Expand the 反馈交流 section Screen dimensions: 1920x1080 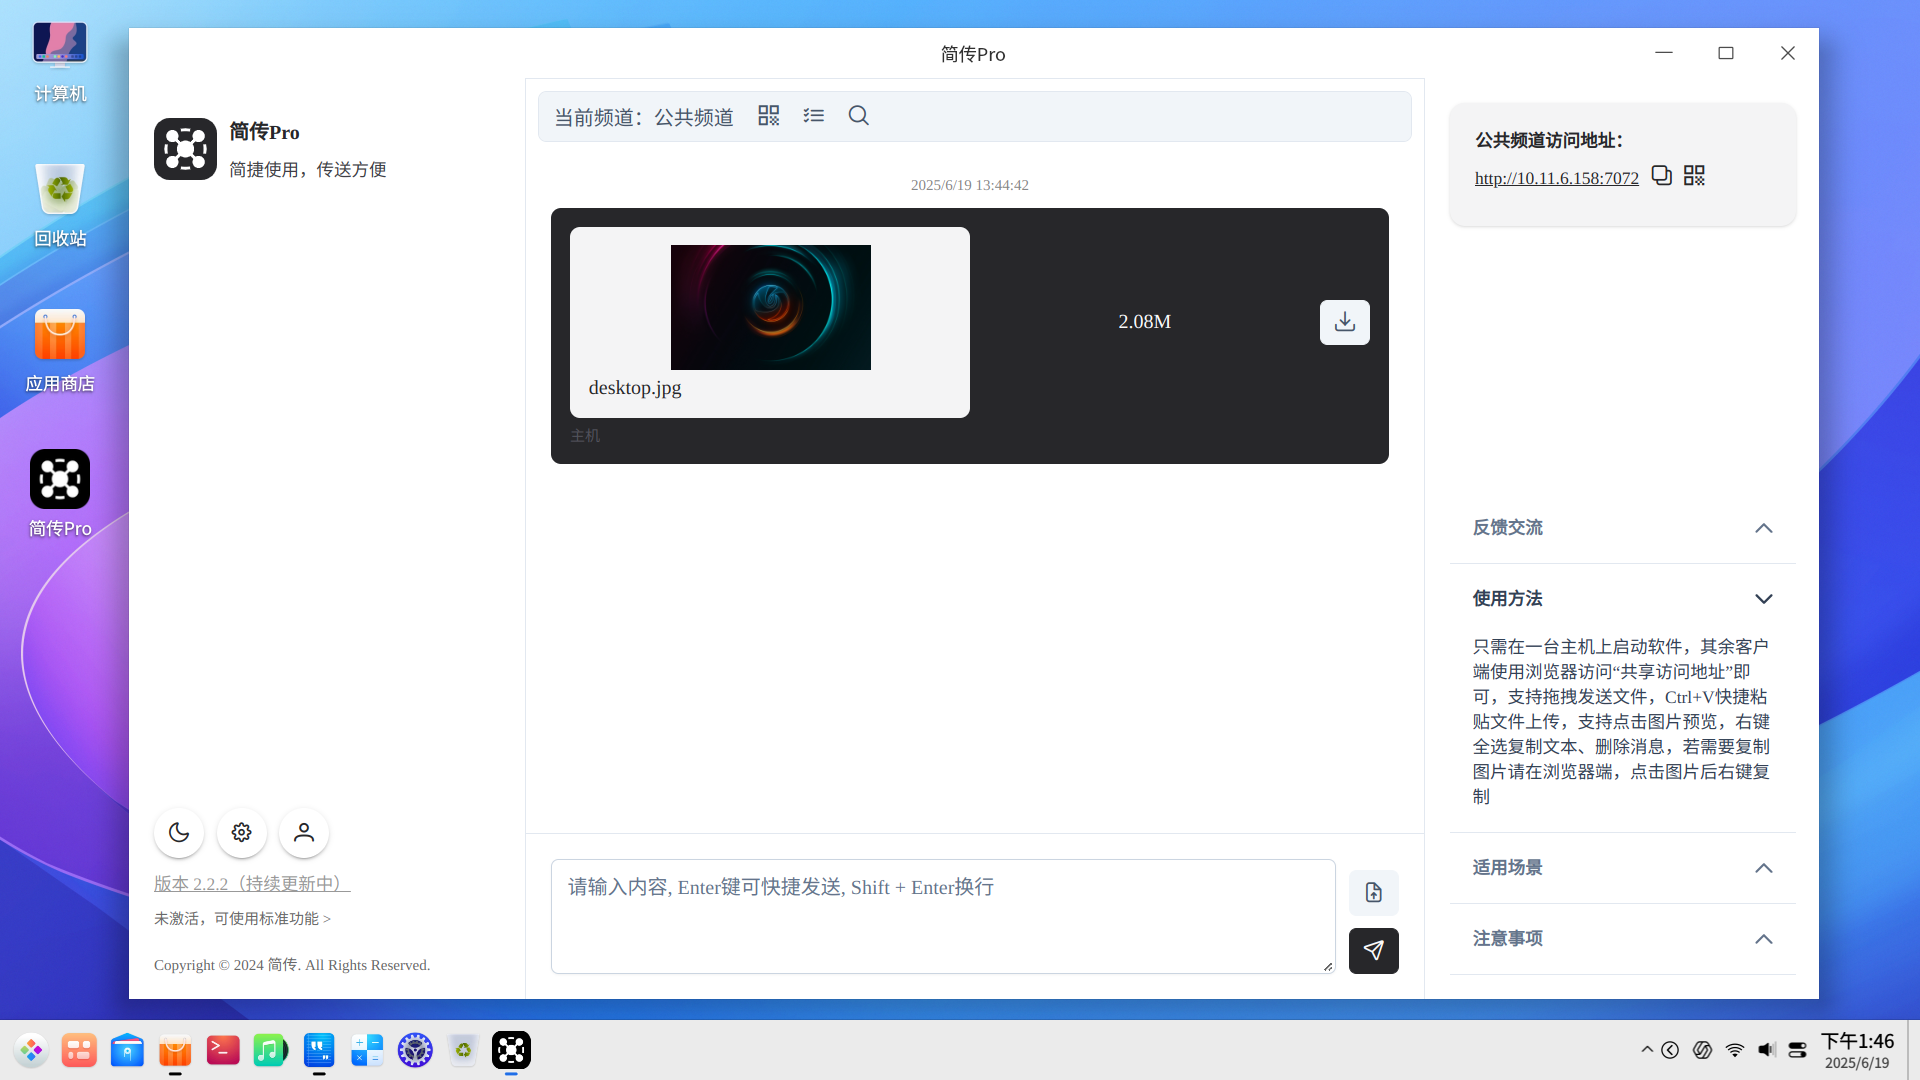tap(1622, 528)
